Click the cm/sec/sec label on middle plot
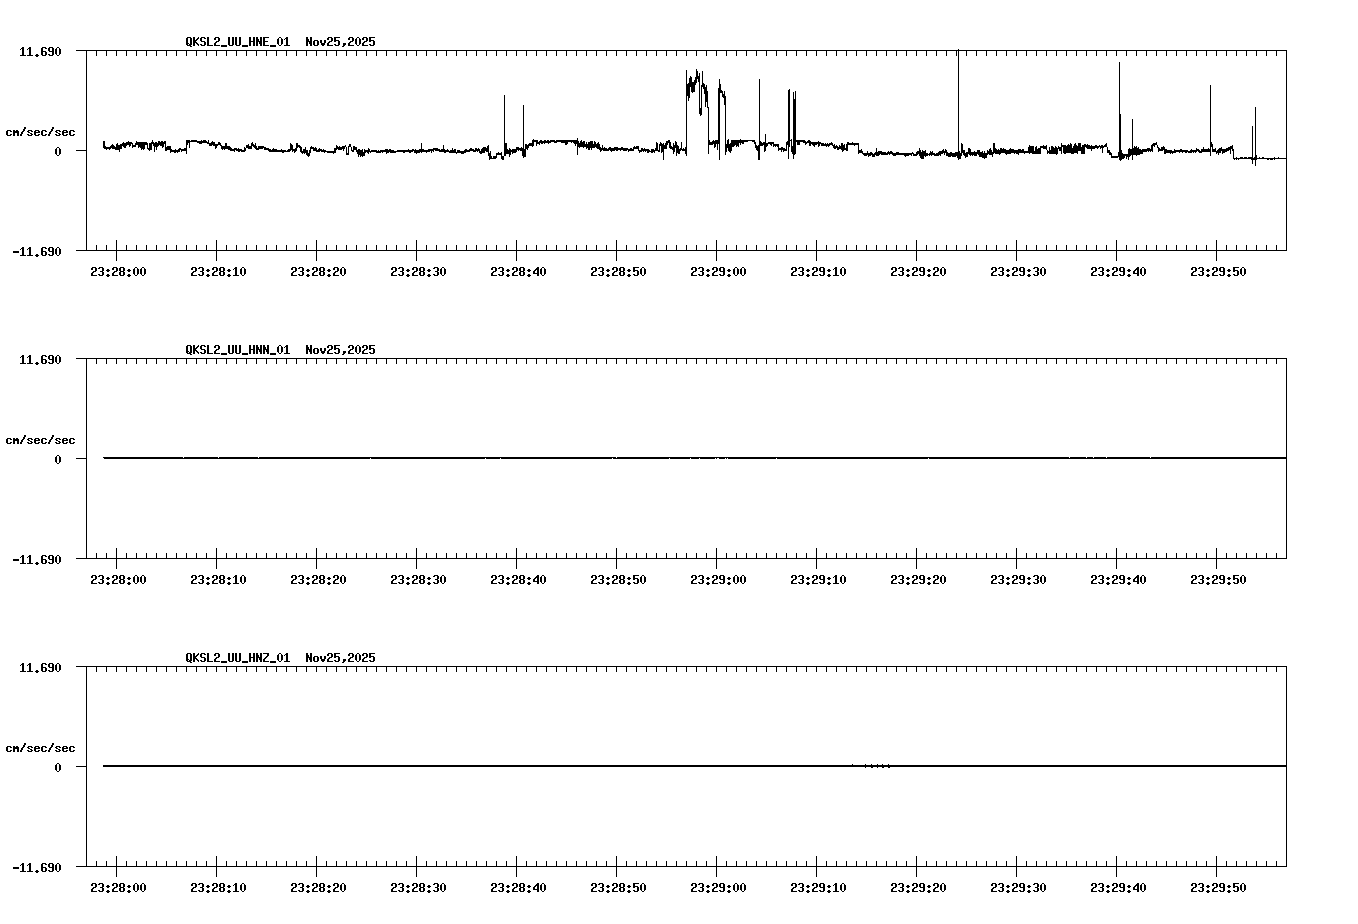 point(41,439)
